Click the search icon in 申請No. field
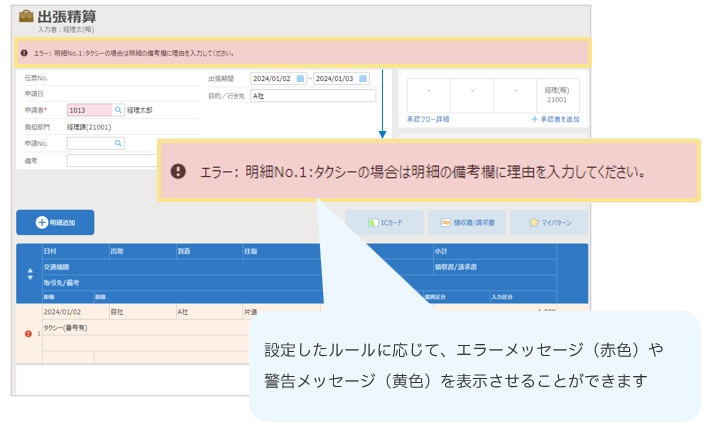Image resolution: width=714 pixels, height=428 pixels. (x=118, y=143)
